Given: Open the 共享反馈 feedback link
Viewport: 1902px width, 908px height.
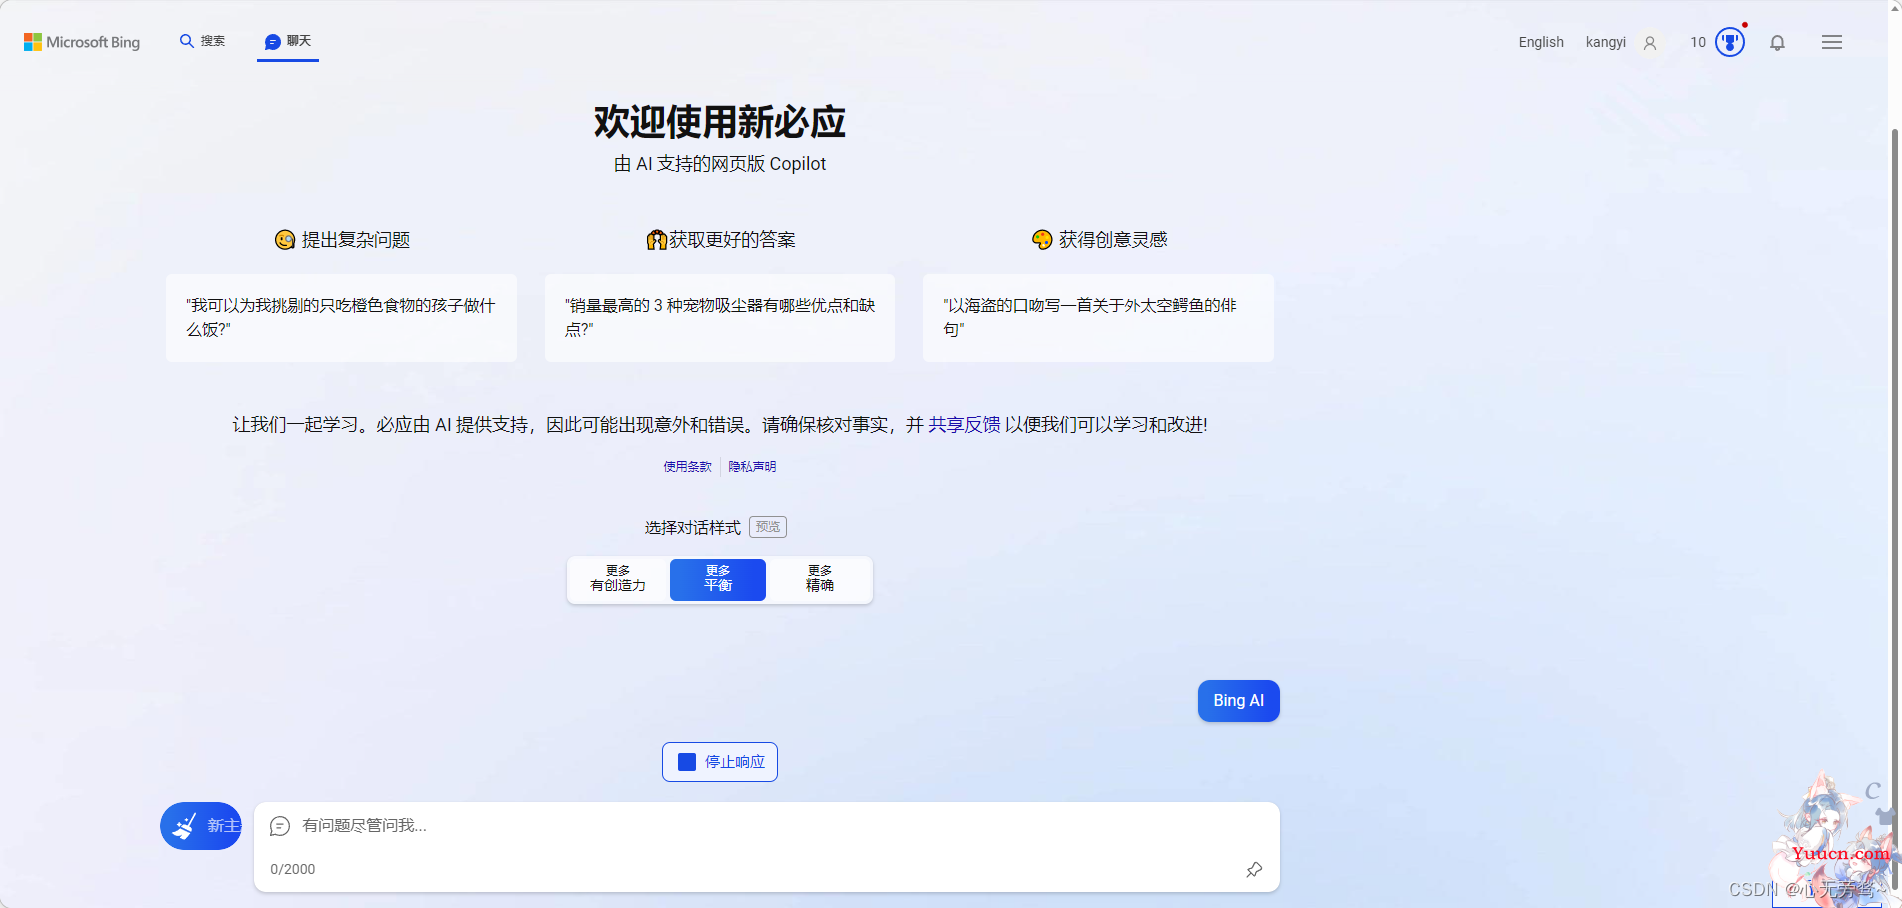Looking at the screenshot, I should 964,425.
